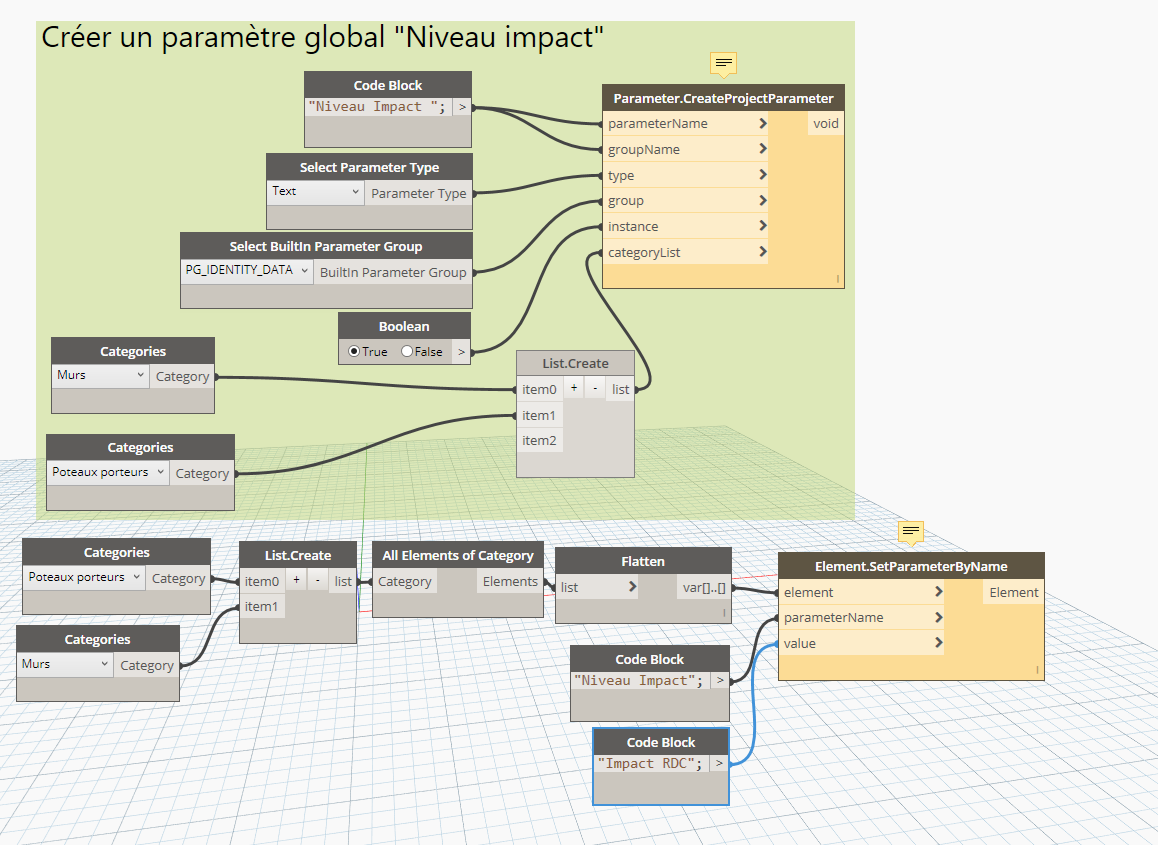Select the All Elements of Category node header
The height and width of the screenshot is (845, 1158).
pyautogui.click(x=458, y=555)
